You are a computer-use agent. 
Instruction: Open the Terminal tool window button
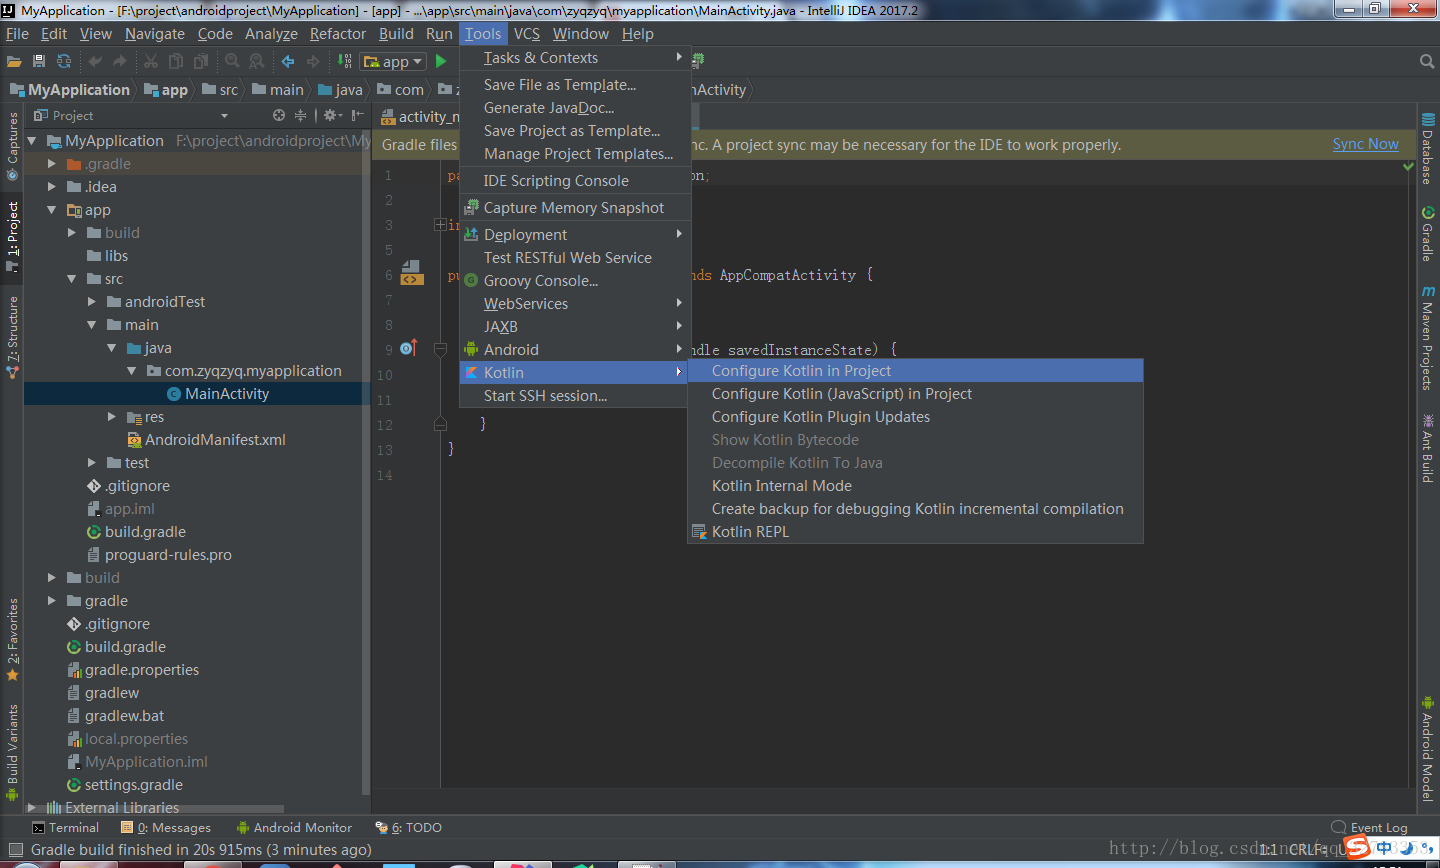[65, 828]
